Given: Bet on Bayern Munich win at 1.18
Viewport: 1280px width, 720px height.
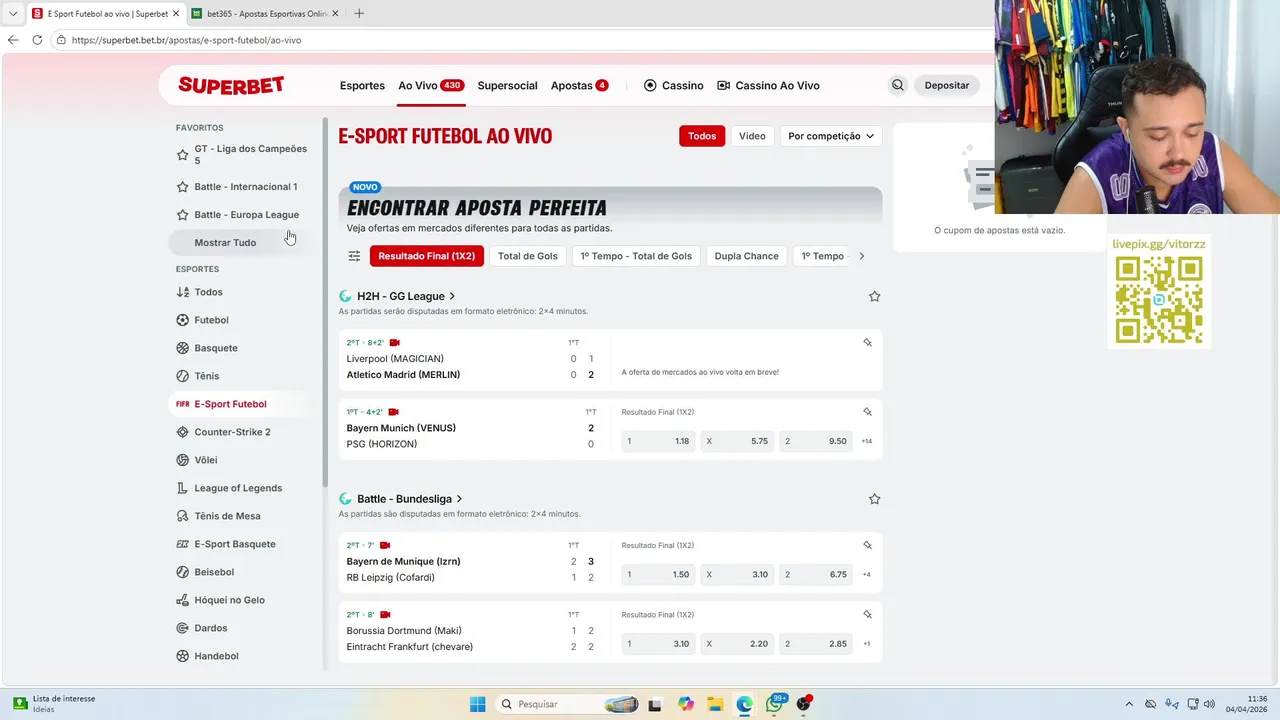Looking at the screenshot, I should (x=658, y=441).
